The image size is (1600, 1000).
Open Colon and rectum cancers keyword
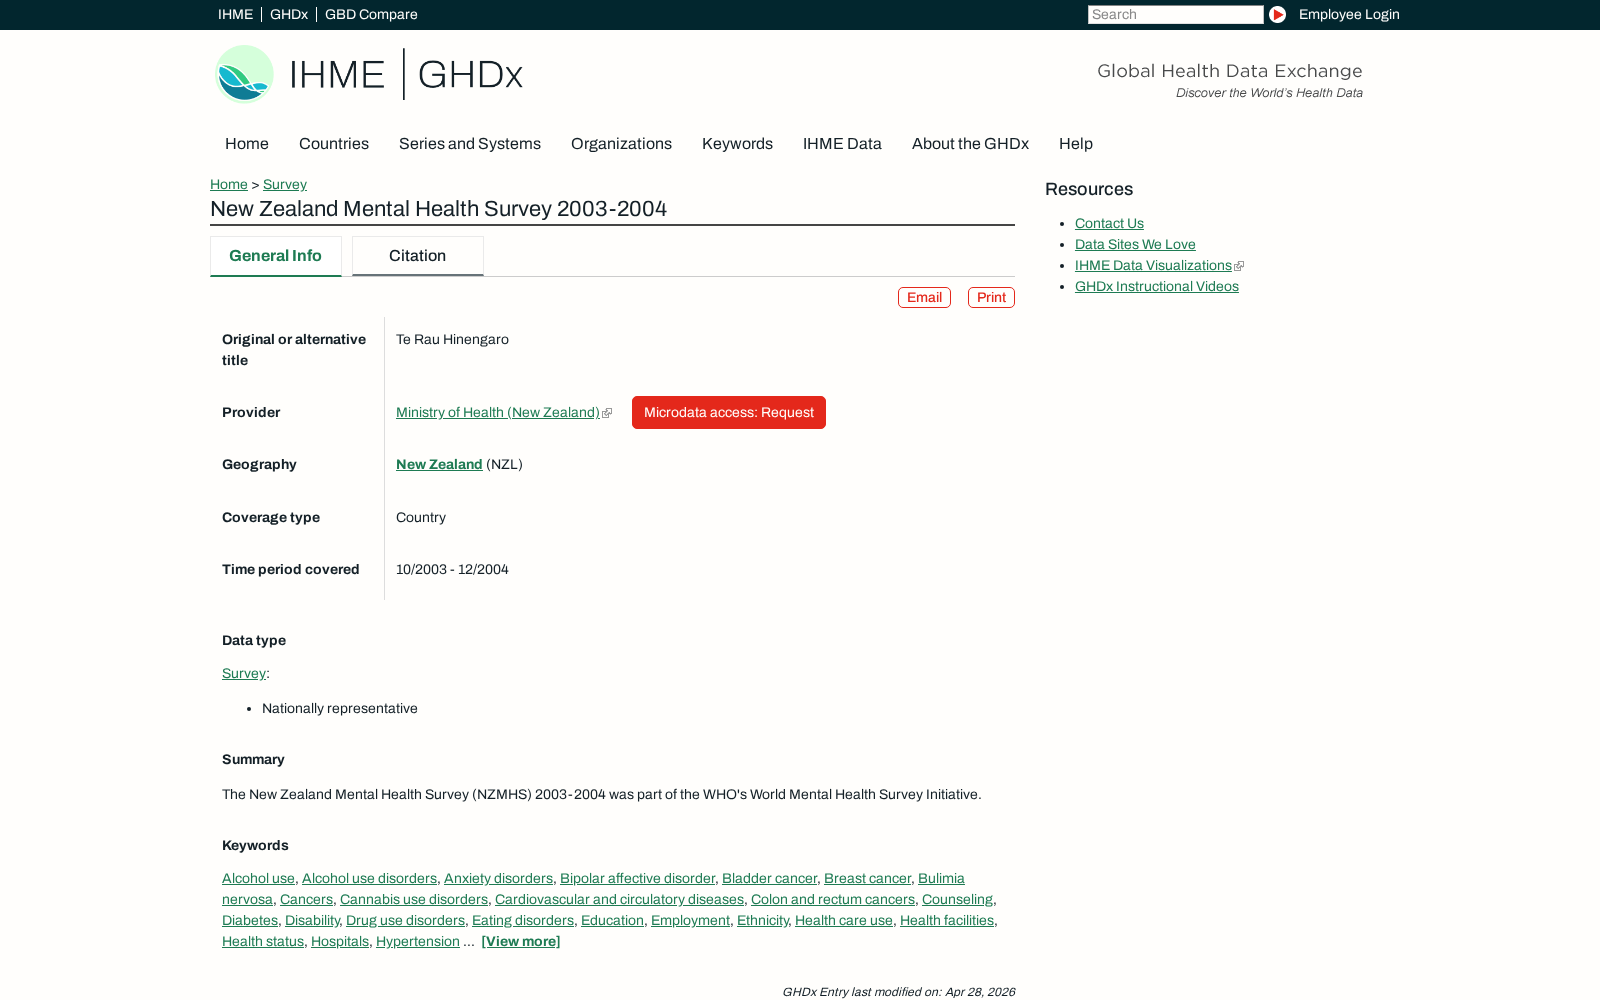[833, 899]
